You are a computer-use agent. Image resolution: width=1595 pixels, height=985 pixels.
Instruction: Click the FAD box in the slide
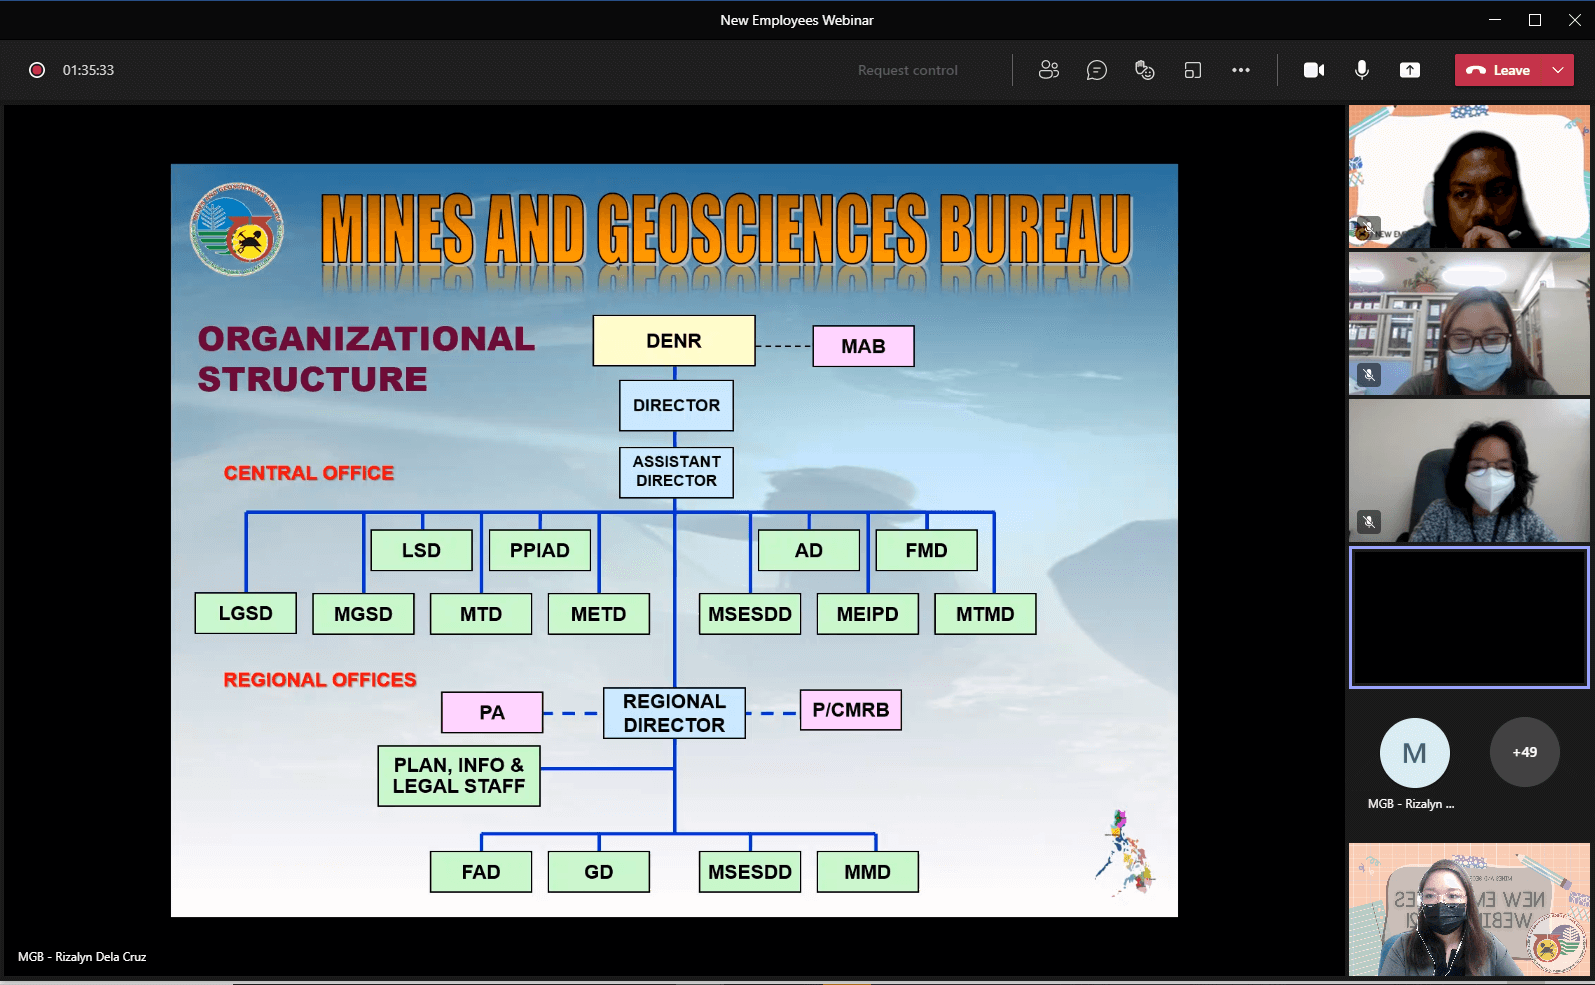481,872
